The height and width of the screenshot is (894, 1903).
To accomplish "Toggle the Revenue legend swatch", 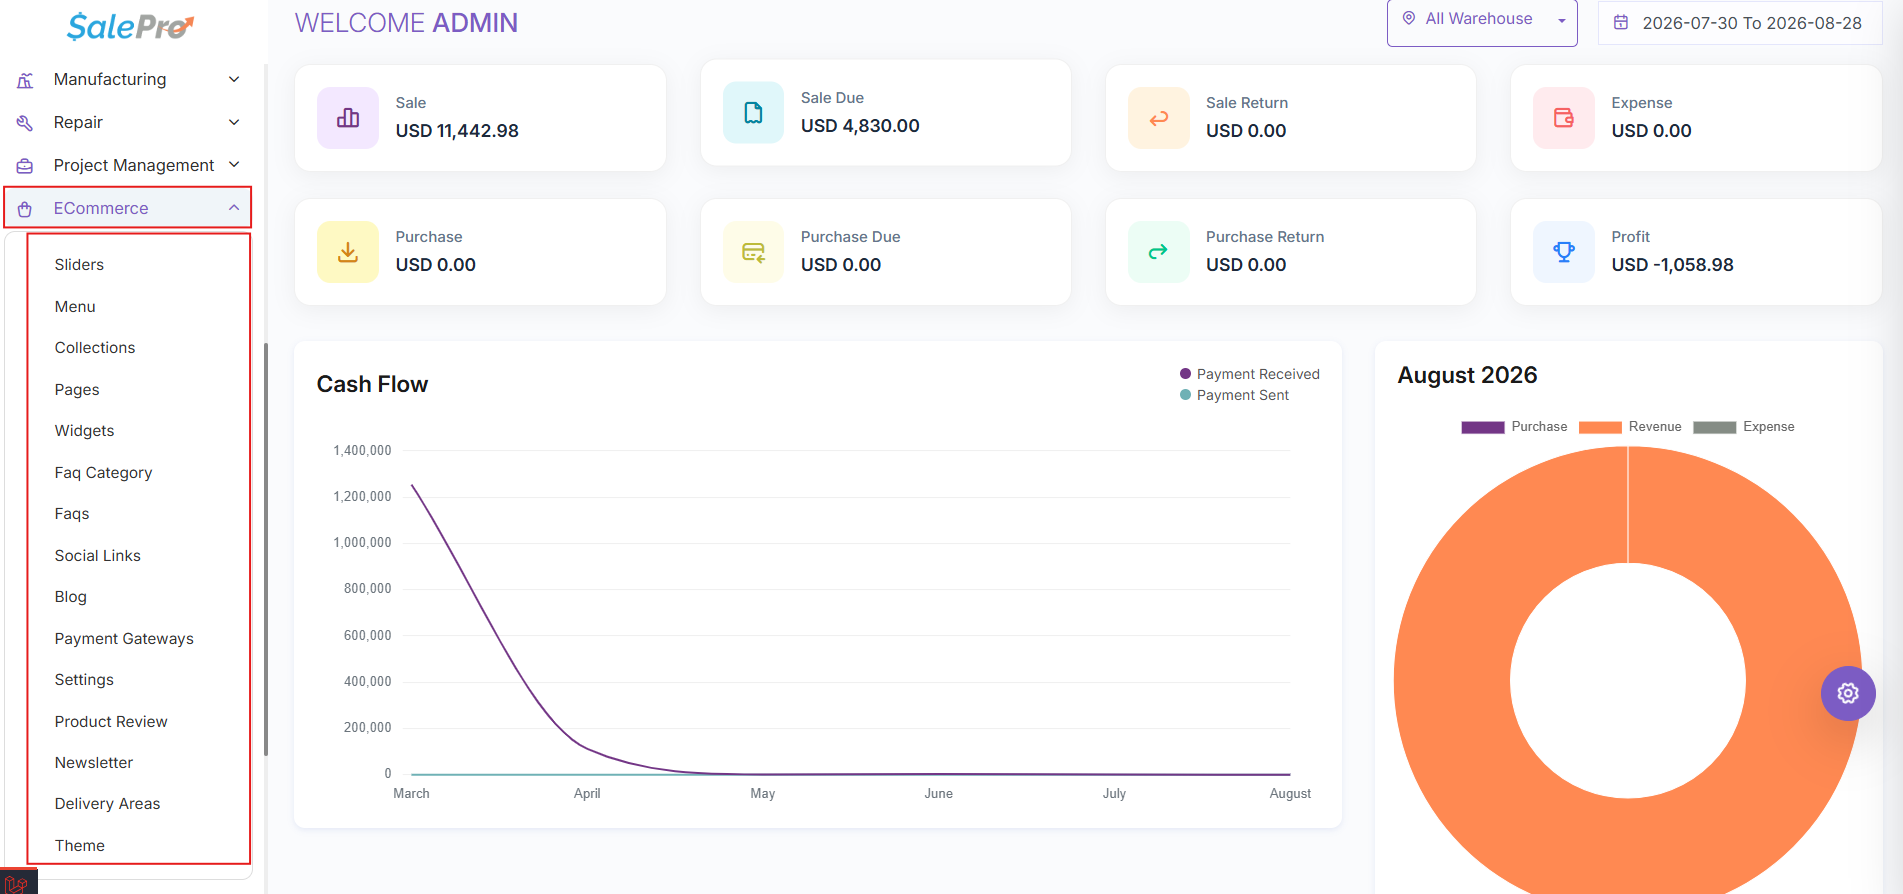I will click(x=1600, y=427).
